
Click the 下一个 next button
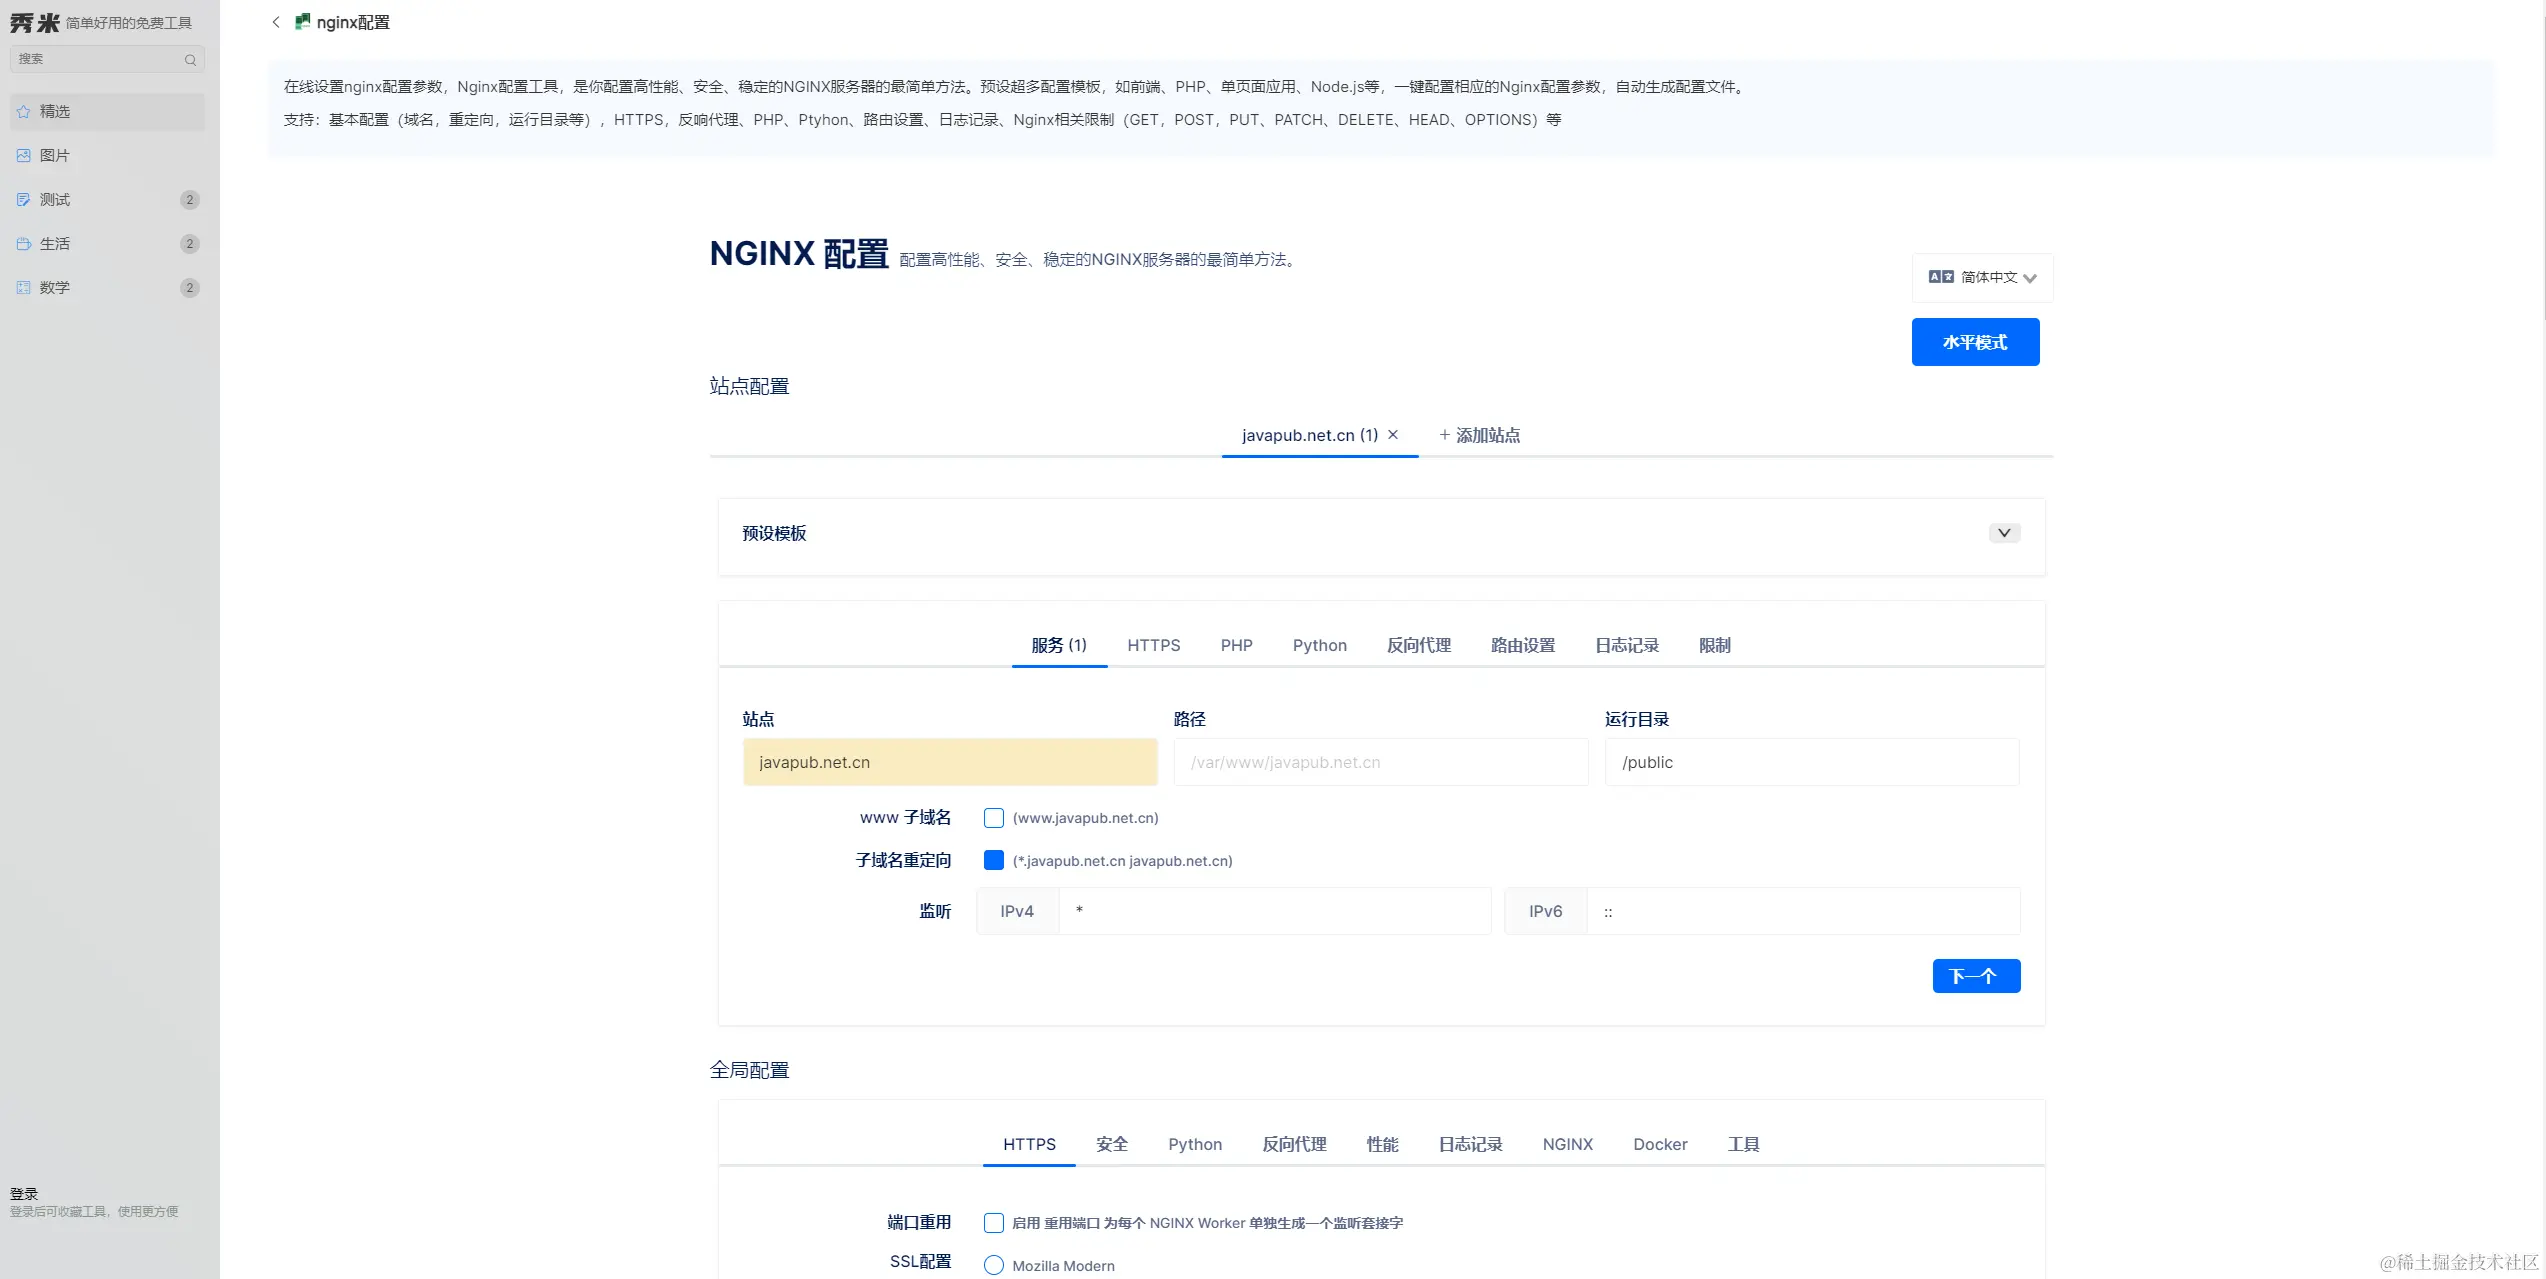click(1976, 976)
